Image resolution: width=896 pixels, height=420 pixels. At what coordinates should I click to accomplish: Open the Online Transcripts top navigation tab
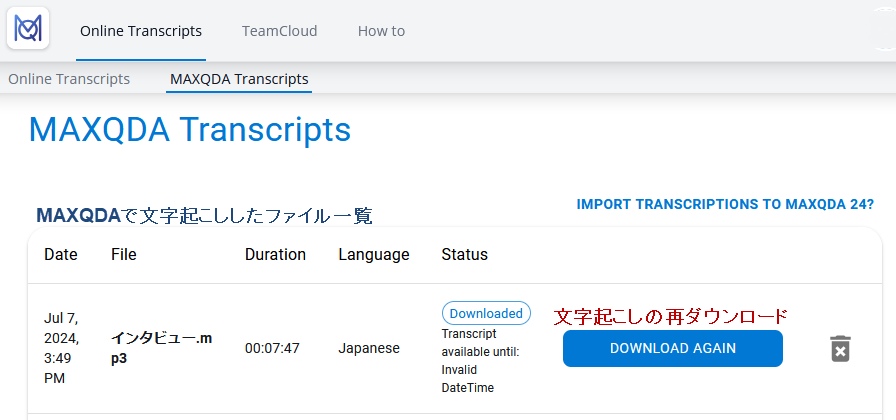pyautogui.click(x=141, y=31)
